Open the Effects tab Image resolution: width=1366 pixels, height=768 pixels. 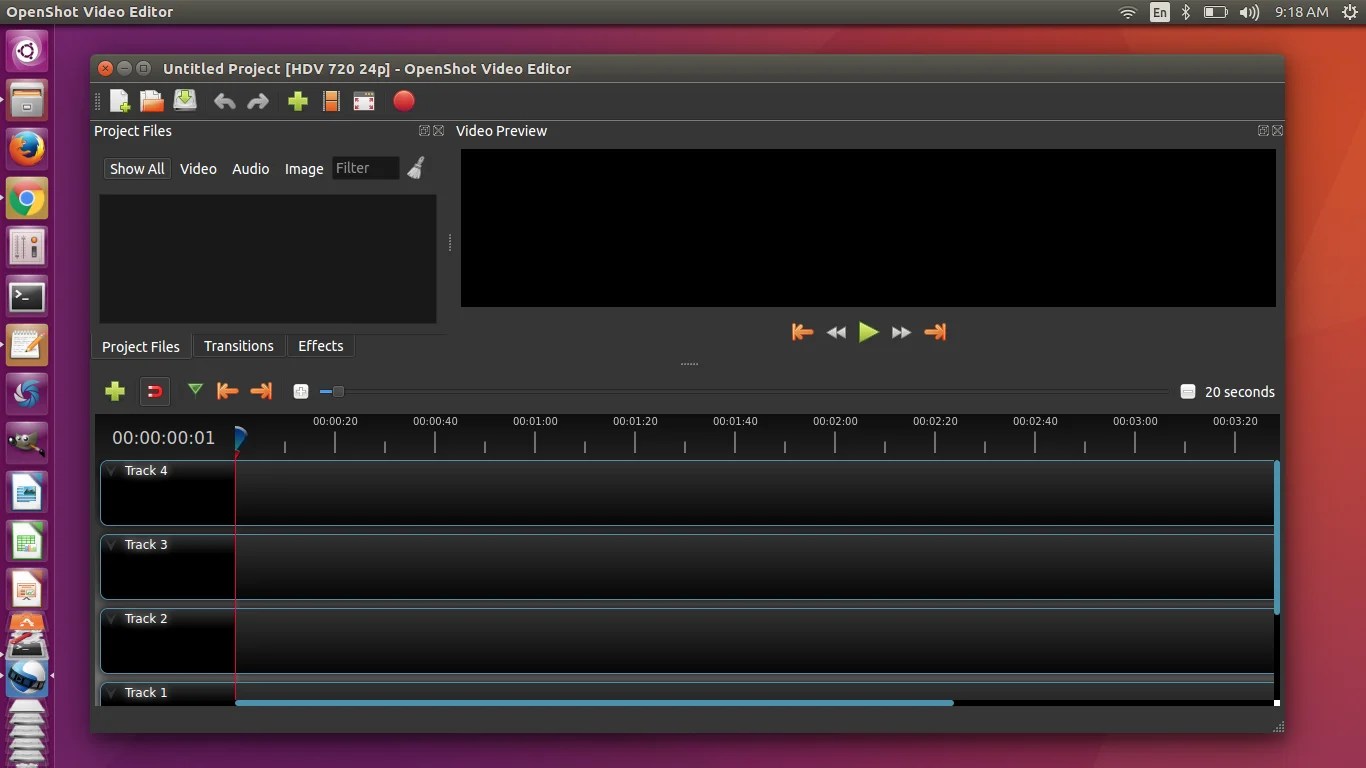click(320, 346)
